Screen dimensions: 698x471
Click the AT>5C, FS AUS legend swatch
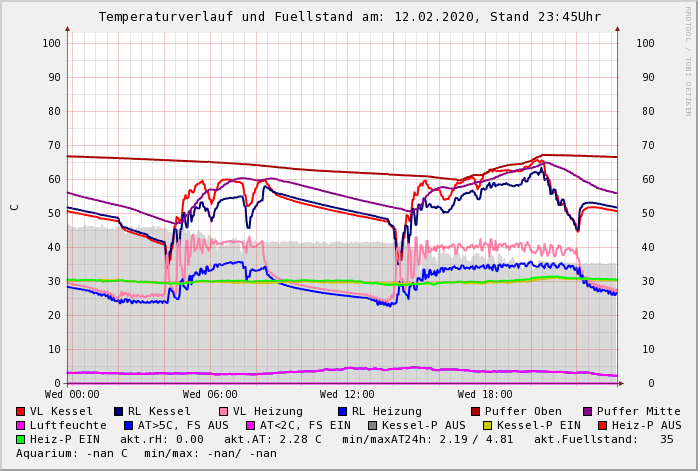point(129,425)
